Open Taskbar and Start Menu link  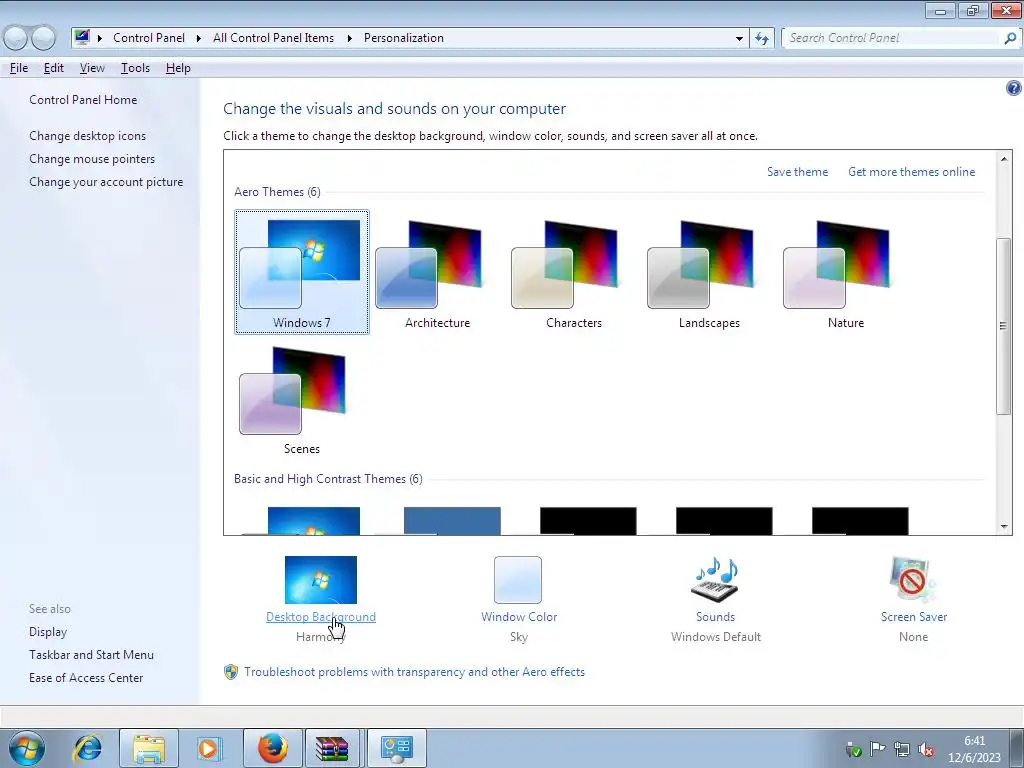pyautogui.click(x=91, y=655)
